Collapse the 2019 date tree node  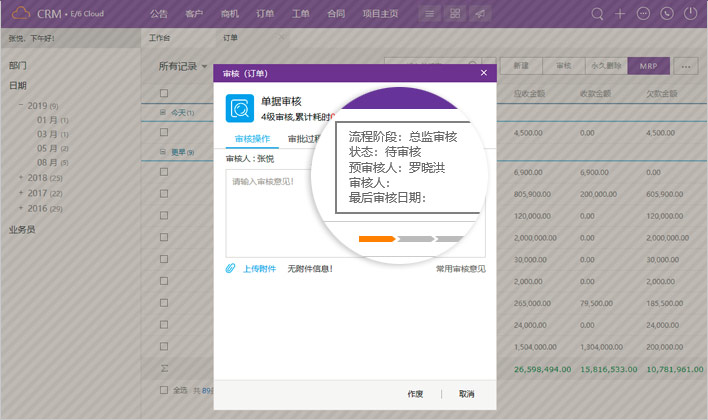[20, 106]
